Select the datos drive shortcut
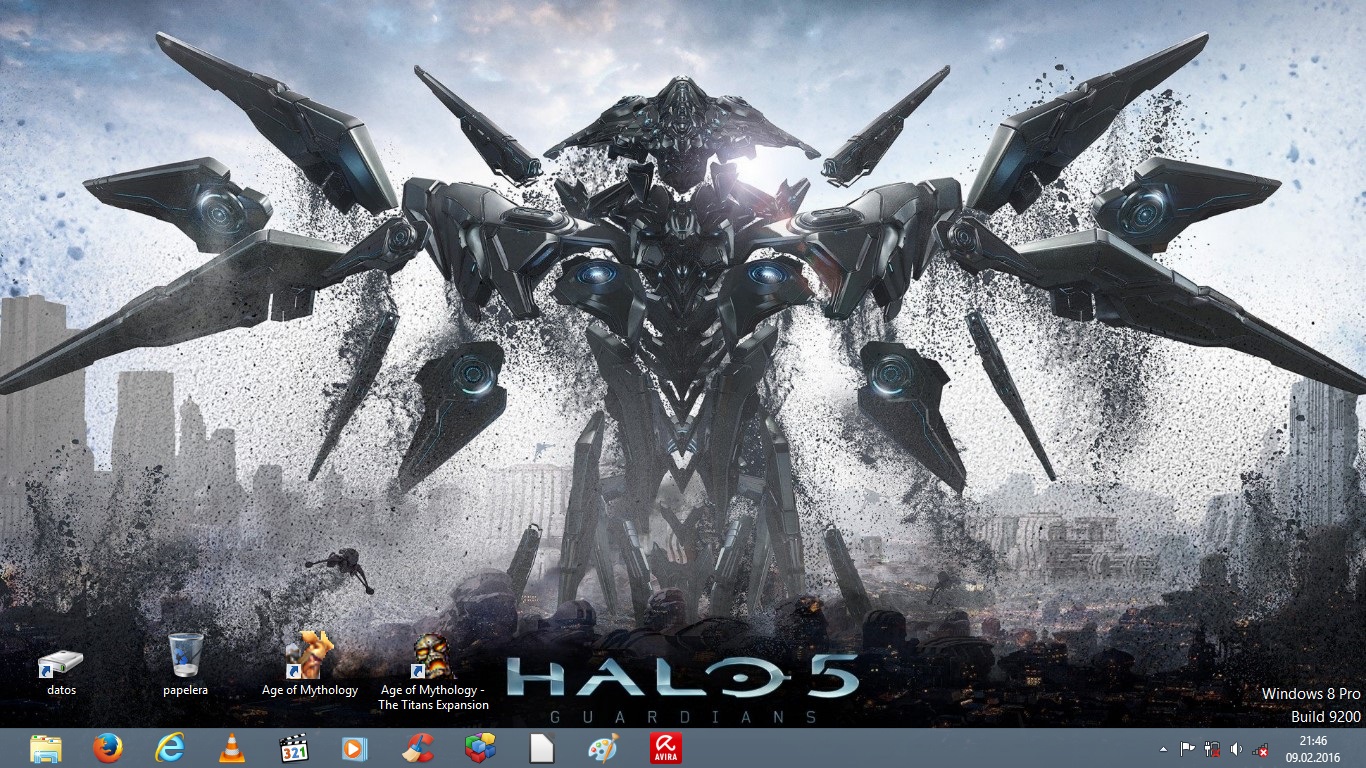Image resolution: width=1366 pixels, height=768 pixels. (61, 665)
